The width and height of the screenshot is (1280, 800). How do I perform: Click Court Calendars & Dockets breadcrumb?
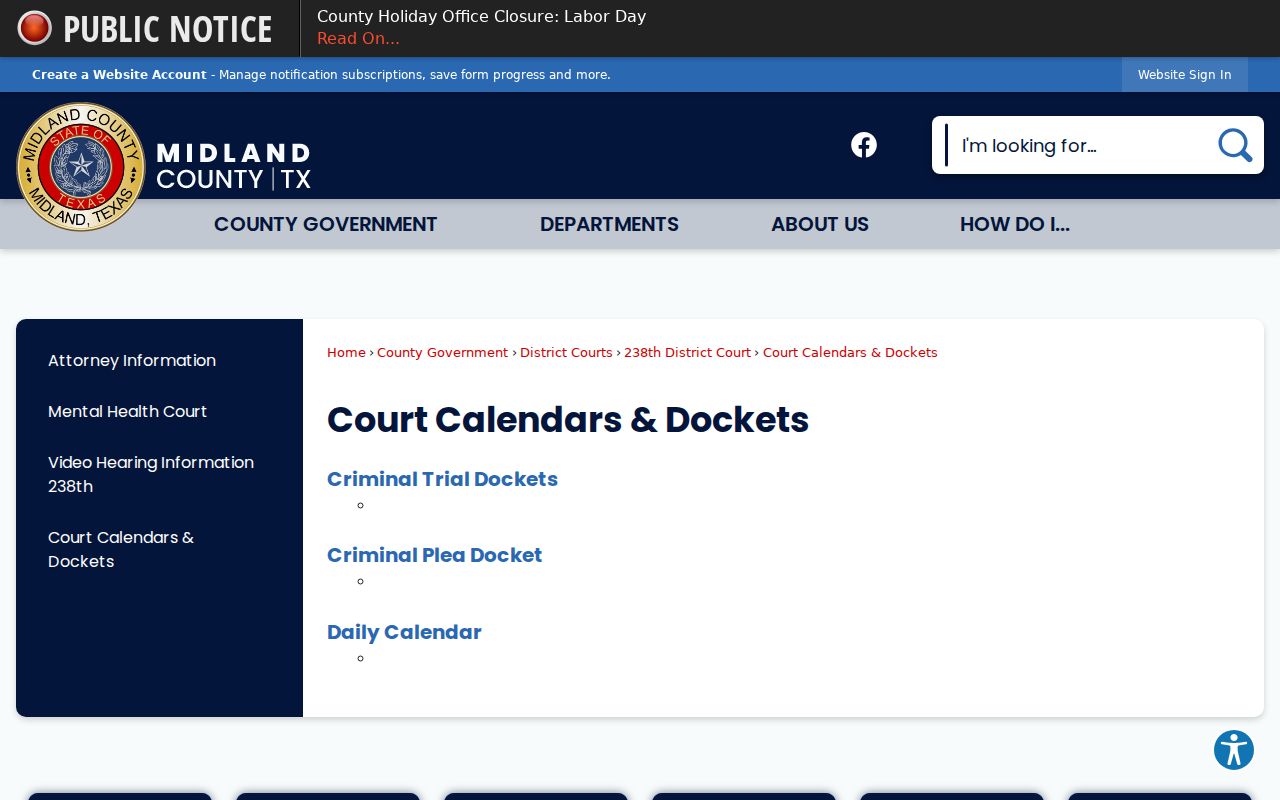(850, 352)
